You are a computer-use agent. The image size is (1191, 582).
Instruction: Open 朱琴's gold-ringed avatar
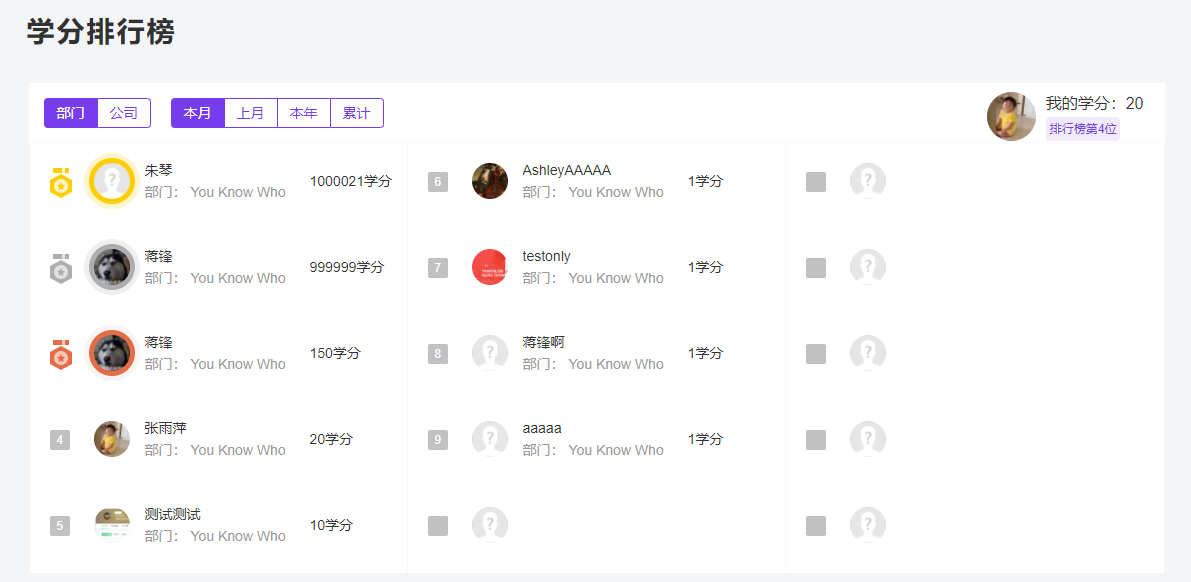tap(112, 181)
